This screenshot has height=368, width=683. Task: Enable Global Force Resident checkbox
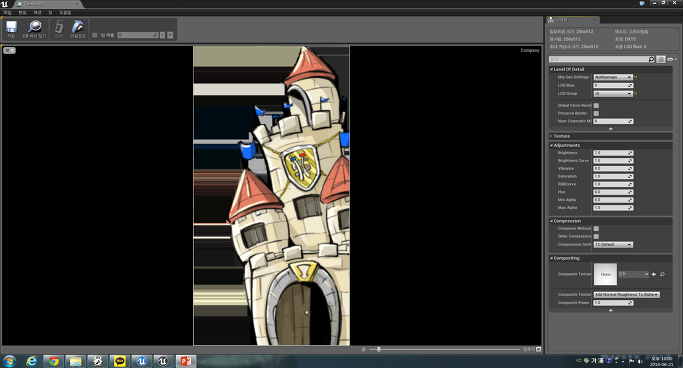pos(596,105)
